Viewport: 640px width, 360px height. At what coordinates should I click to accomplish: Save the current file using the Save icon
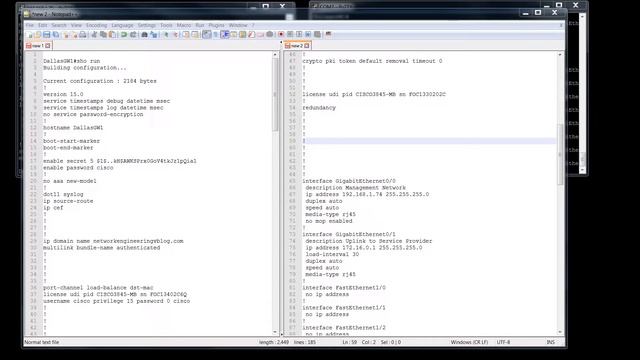[x=47, y=35]
